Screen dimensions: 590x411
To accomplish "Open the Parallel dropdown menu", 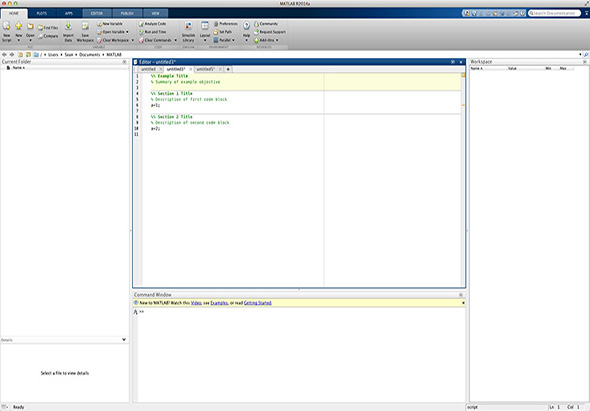I will pos(224,40).
